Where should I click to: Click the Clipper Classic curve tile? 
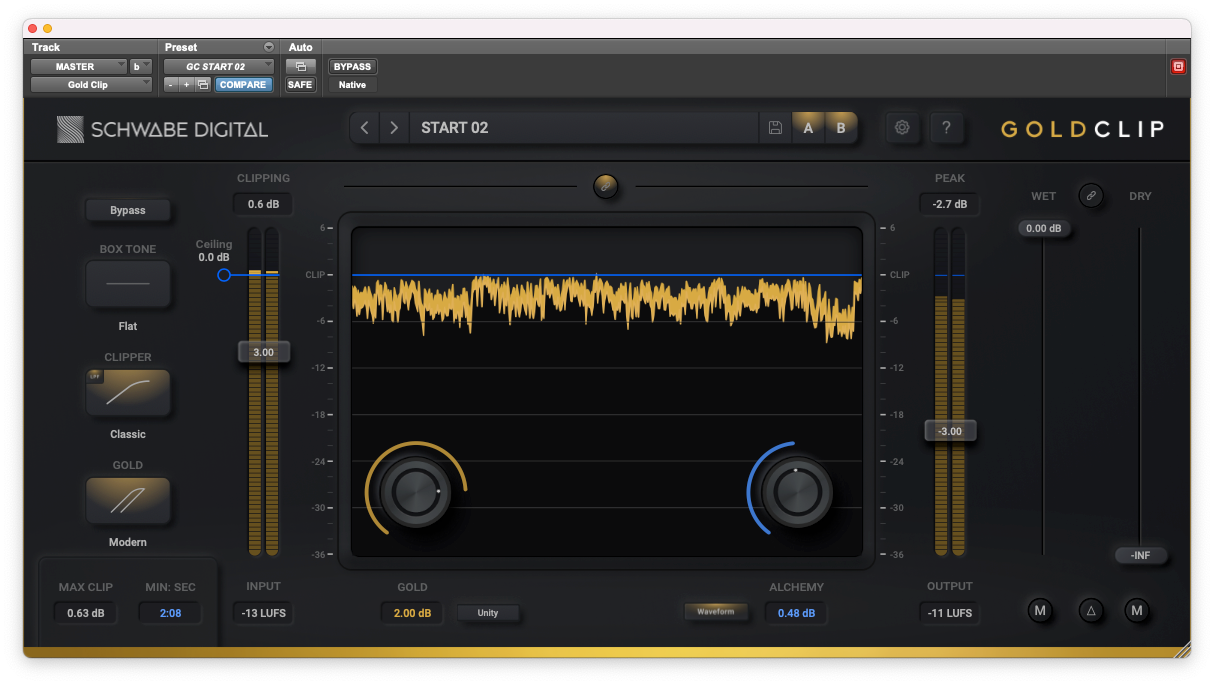(128, 392)
